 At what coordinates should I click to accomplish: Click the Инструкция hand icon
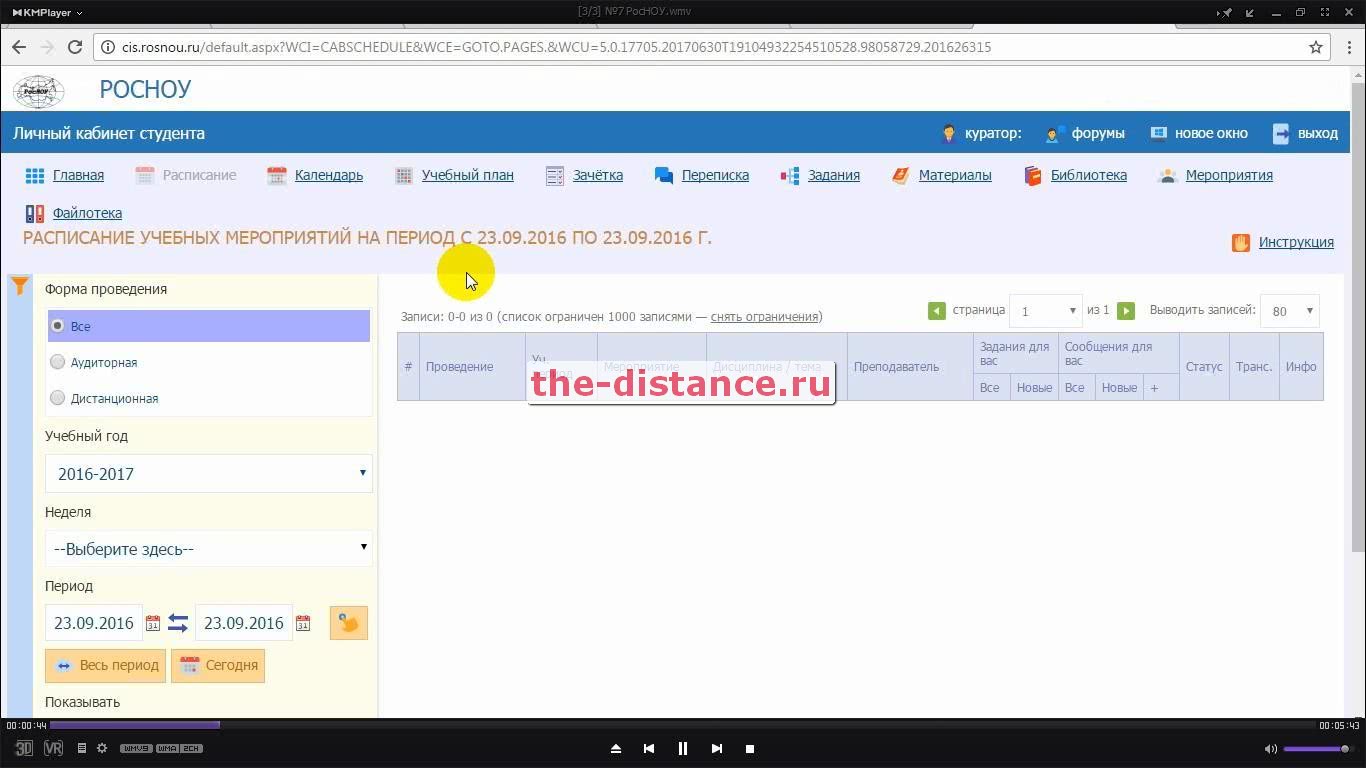pyautogui.click(x=1241, y=242)
